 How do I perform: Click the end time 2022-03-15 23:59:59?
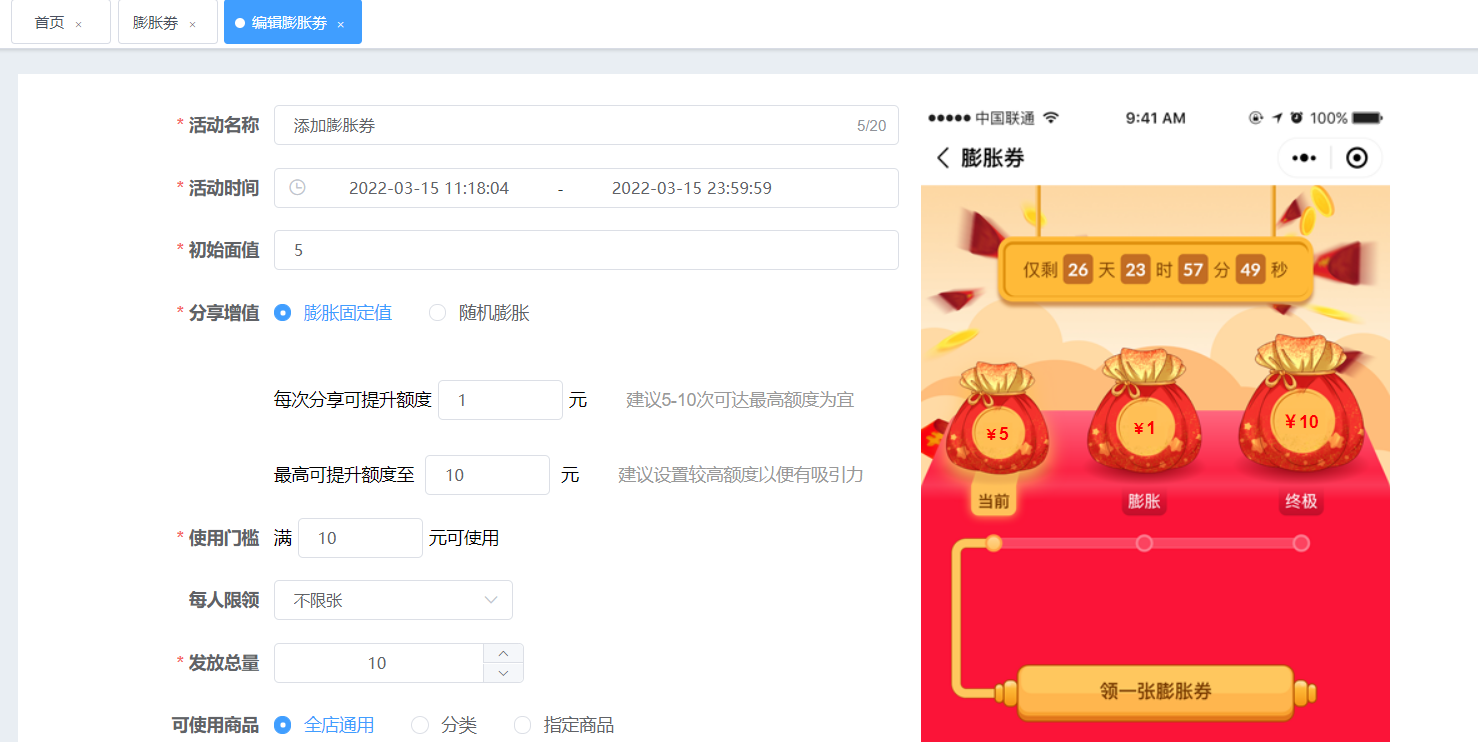pos(692,188)
